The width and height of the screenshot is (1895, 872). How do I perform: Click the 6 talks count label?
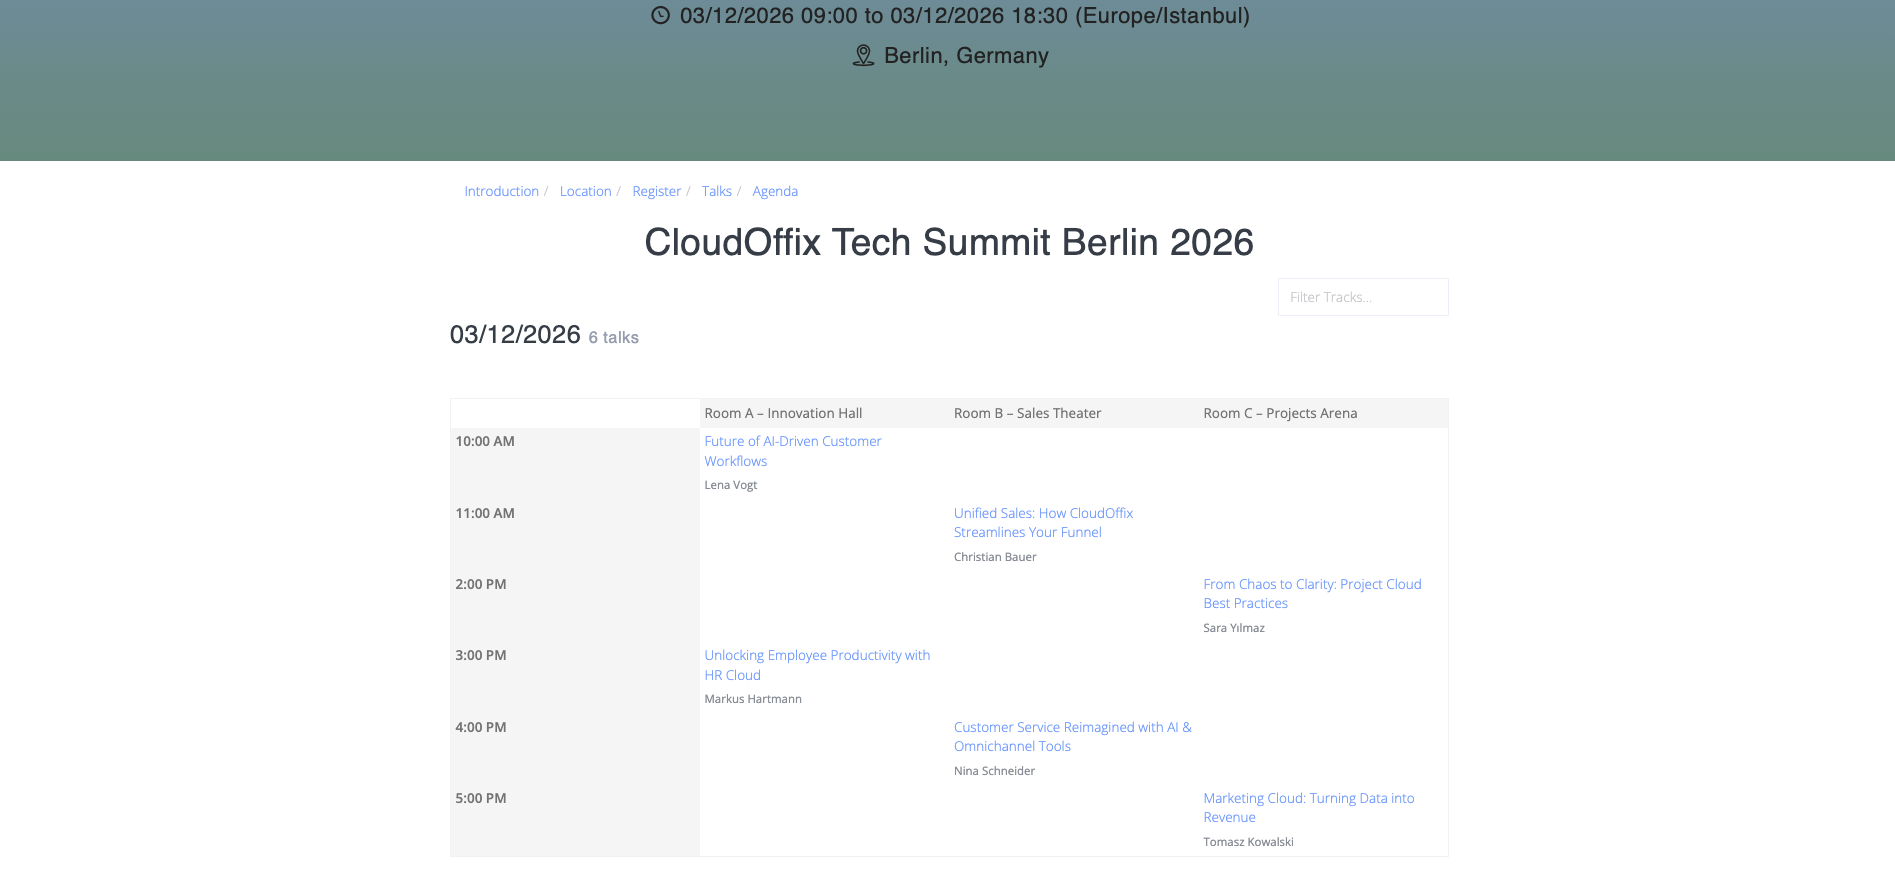pyautogui.click(x=613, y=338)
